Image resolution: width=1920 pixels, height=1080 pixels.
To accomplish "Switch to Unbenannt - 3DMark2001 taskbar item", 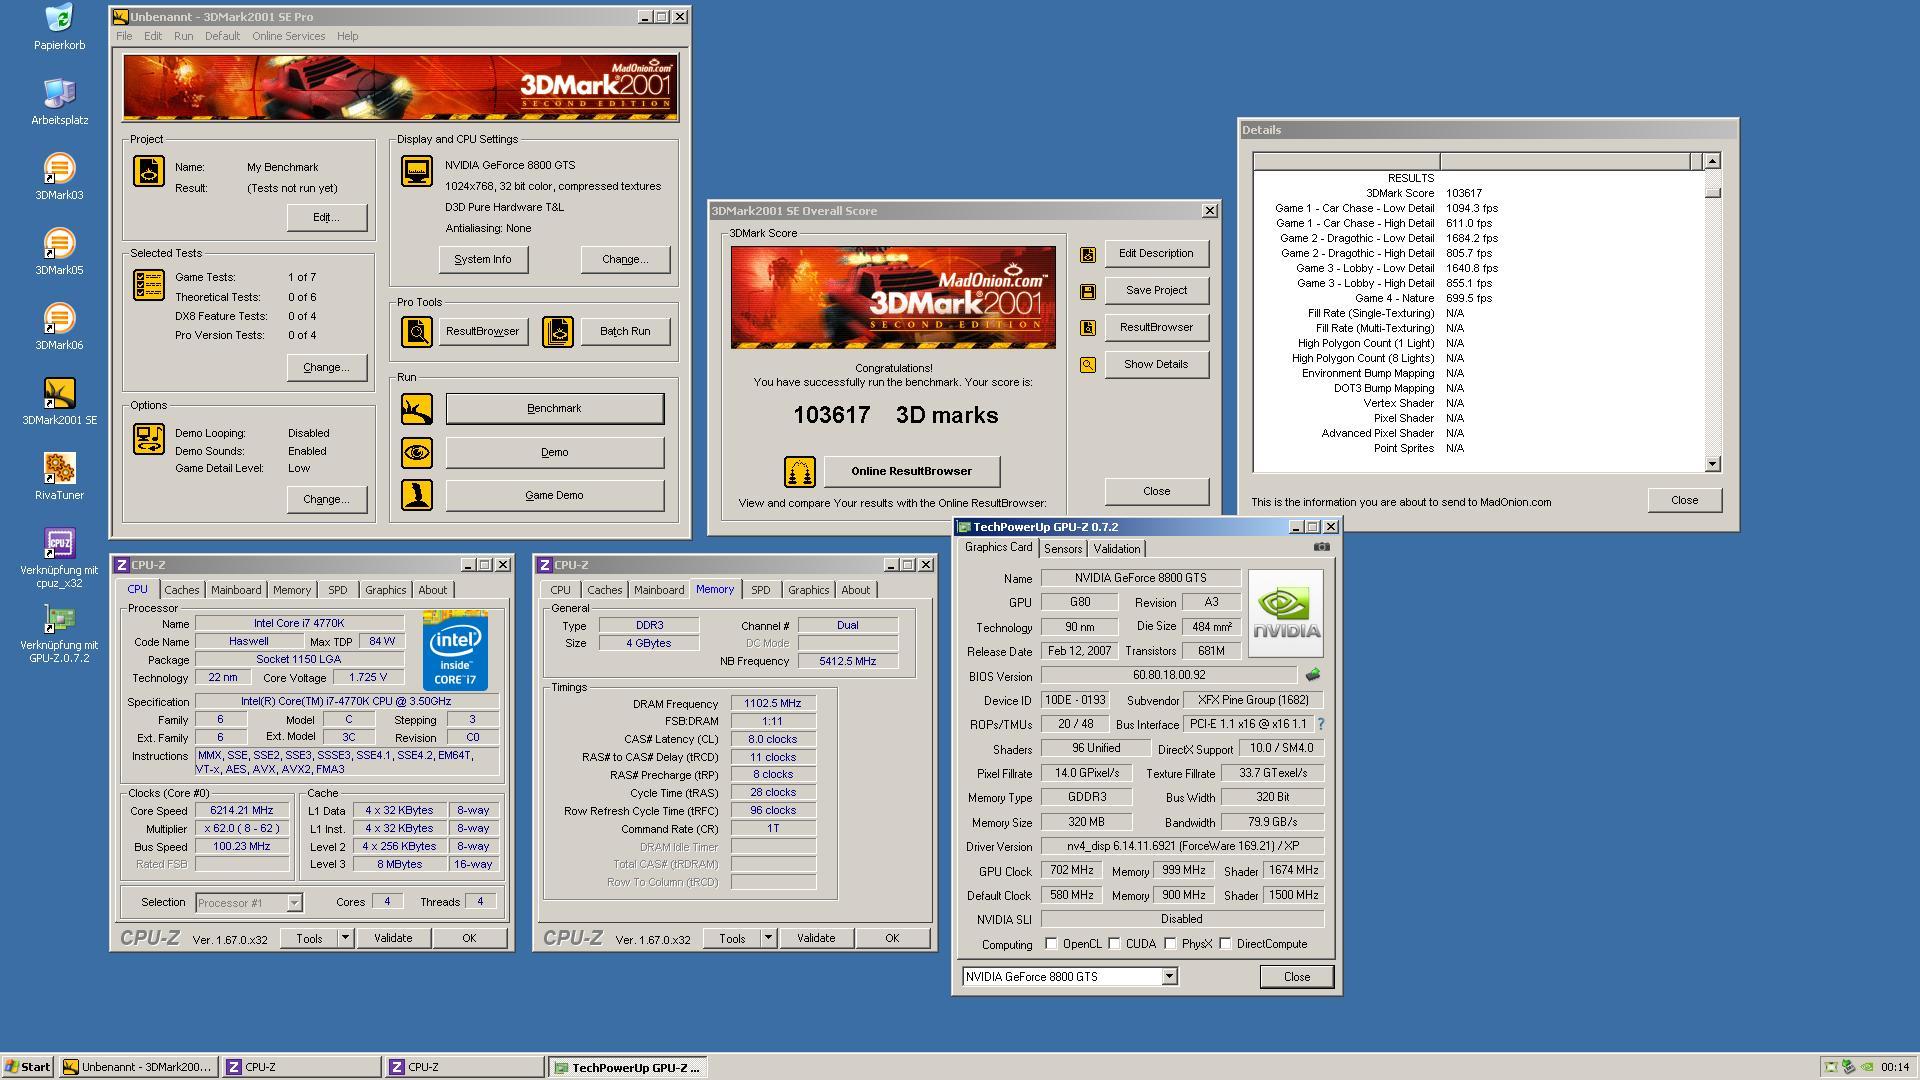I will click(137, 1067).
